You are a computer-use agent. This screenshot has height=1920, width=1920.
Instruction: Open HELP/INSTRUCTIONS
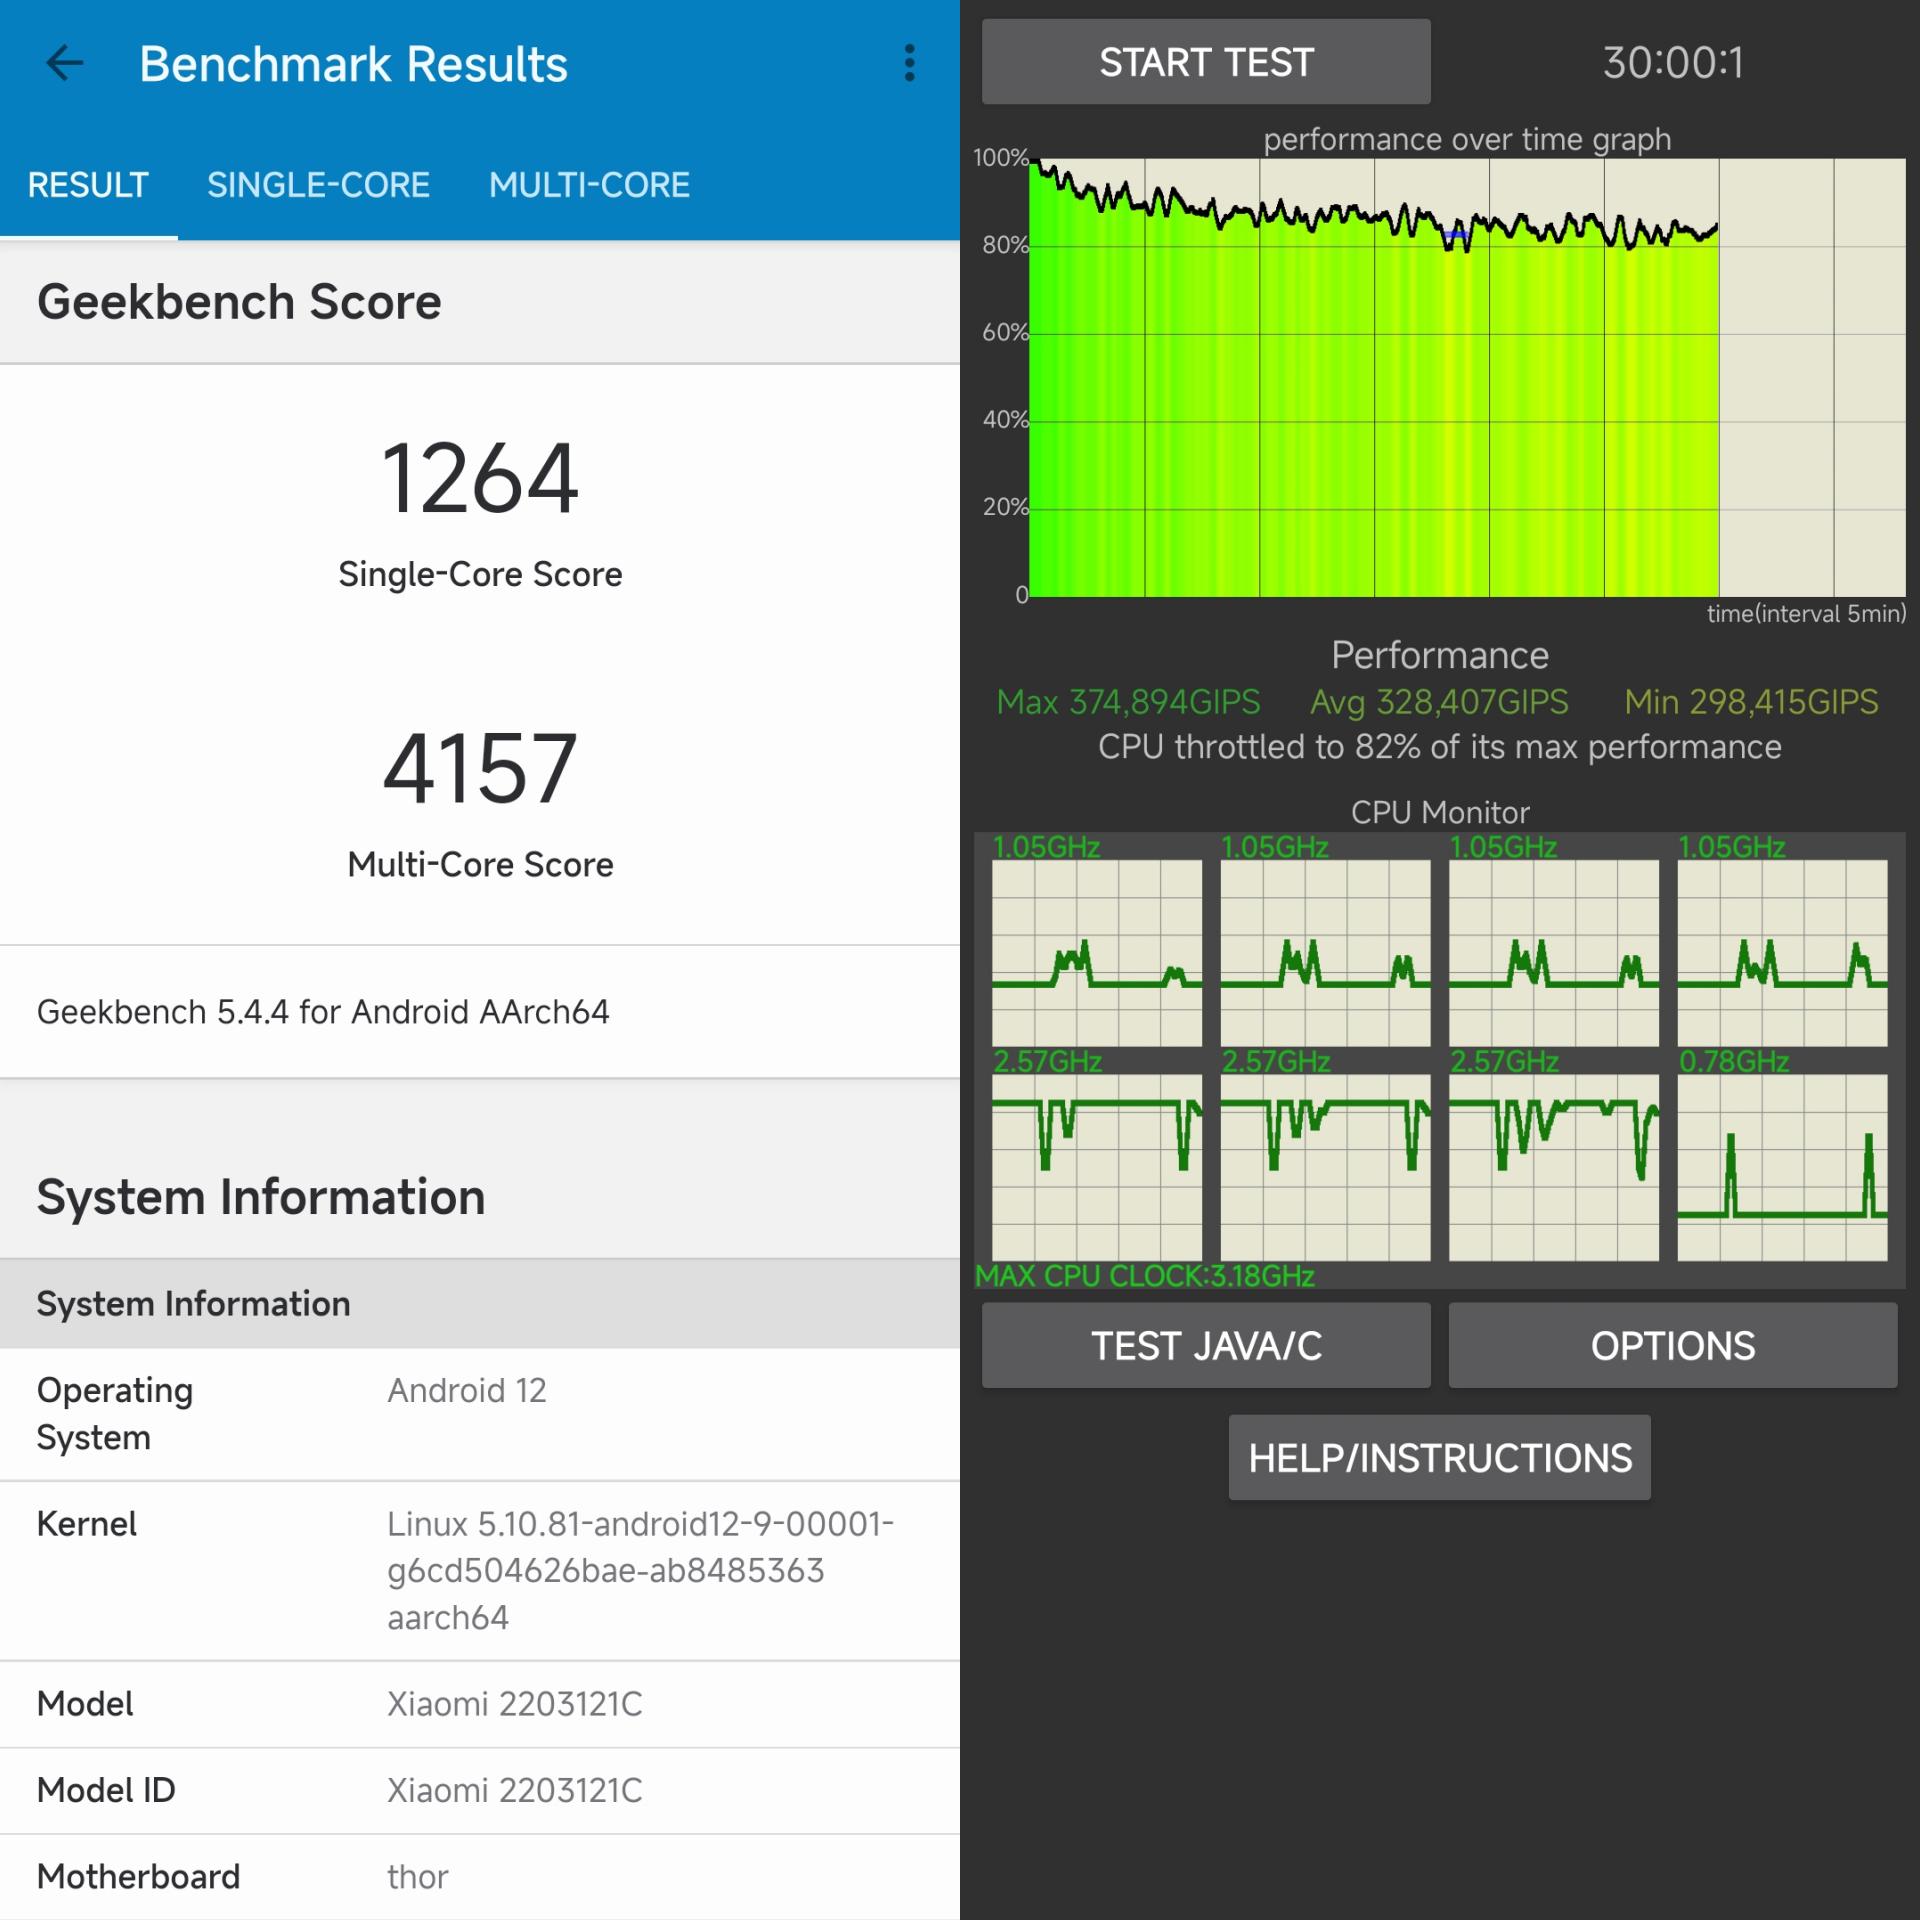(1439, 1457)
